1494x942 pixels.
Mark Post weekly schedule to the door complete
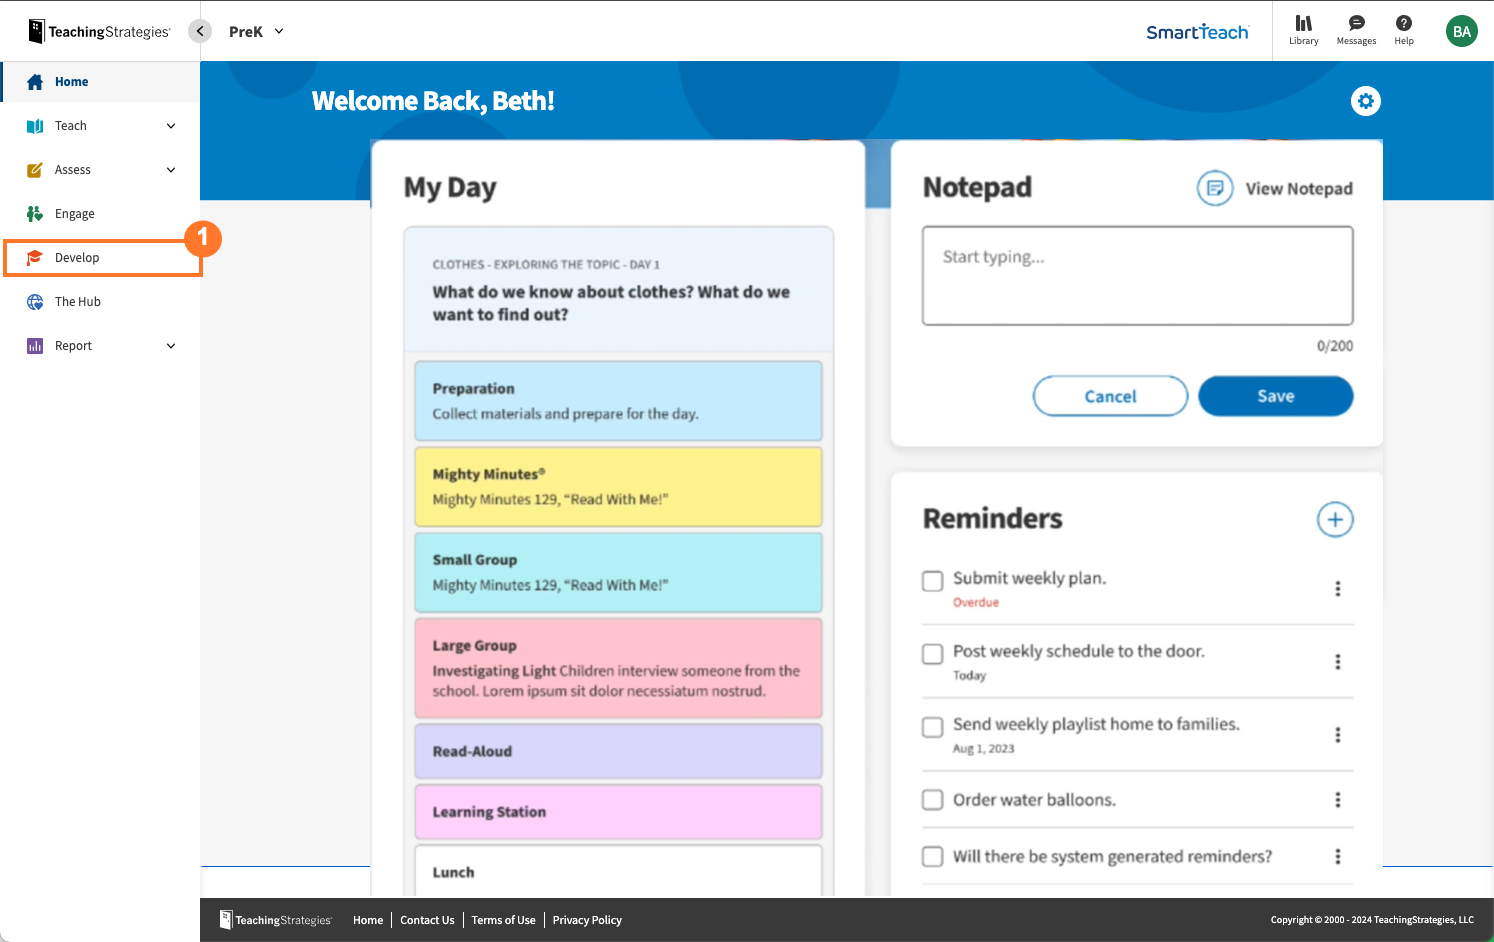point(932,654)
